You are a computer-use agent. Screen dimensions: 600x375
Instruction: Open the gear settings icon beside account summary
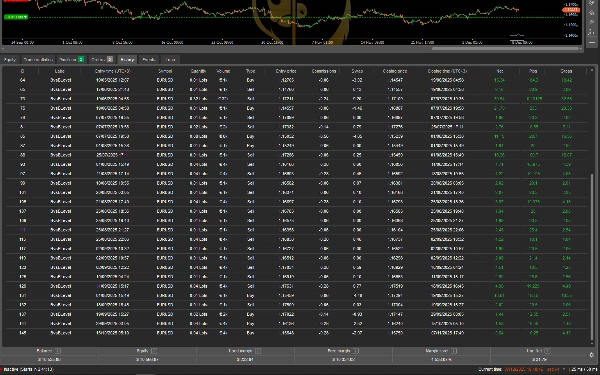(x=592, y=355)
